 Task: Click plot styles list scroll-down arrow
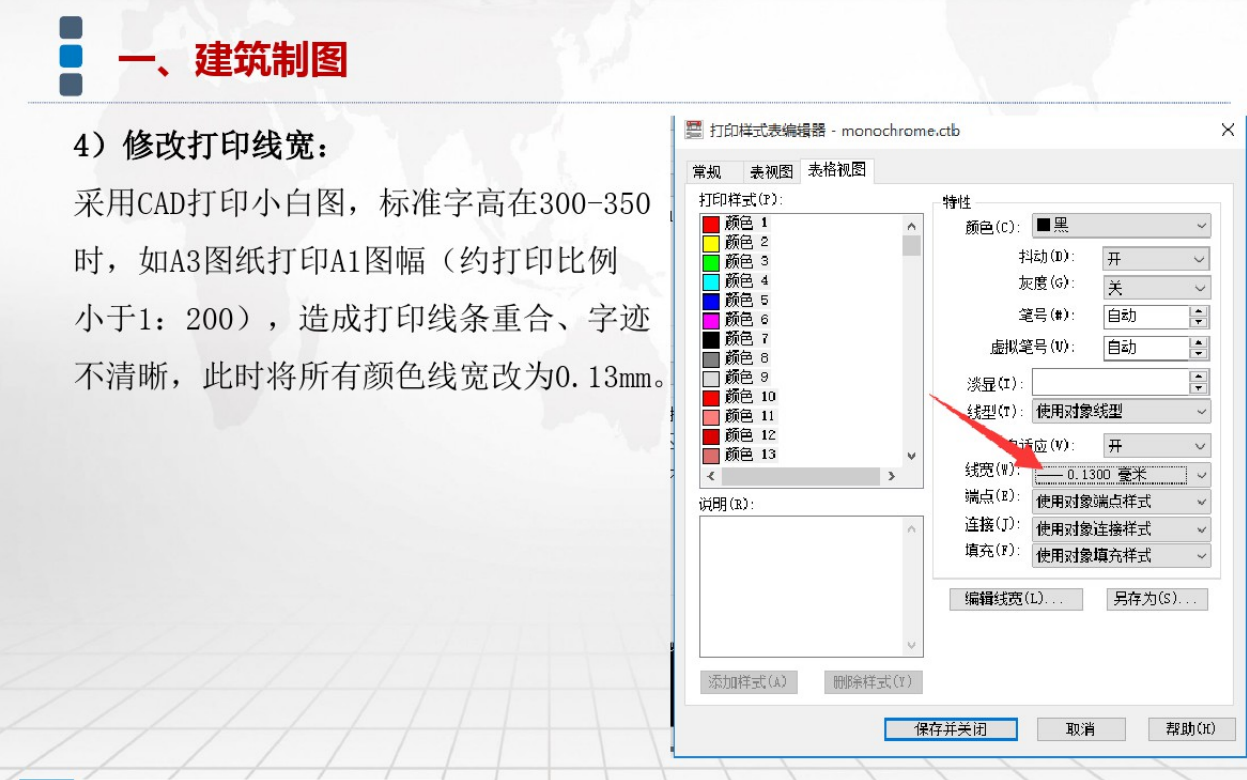(911, 456)
